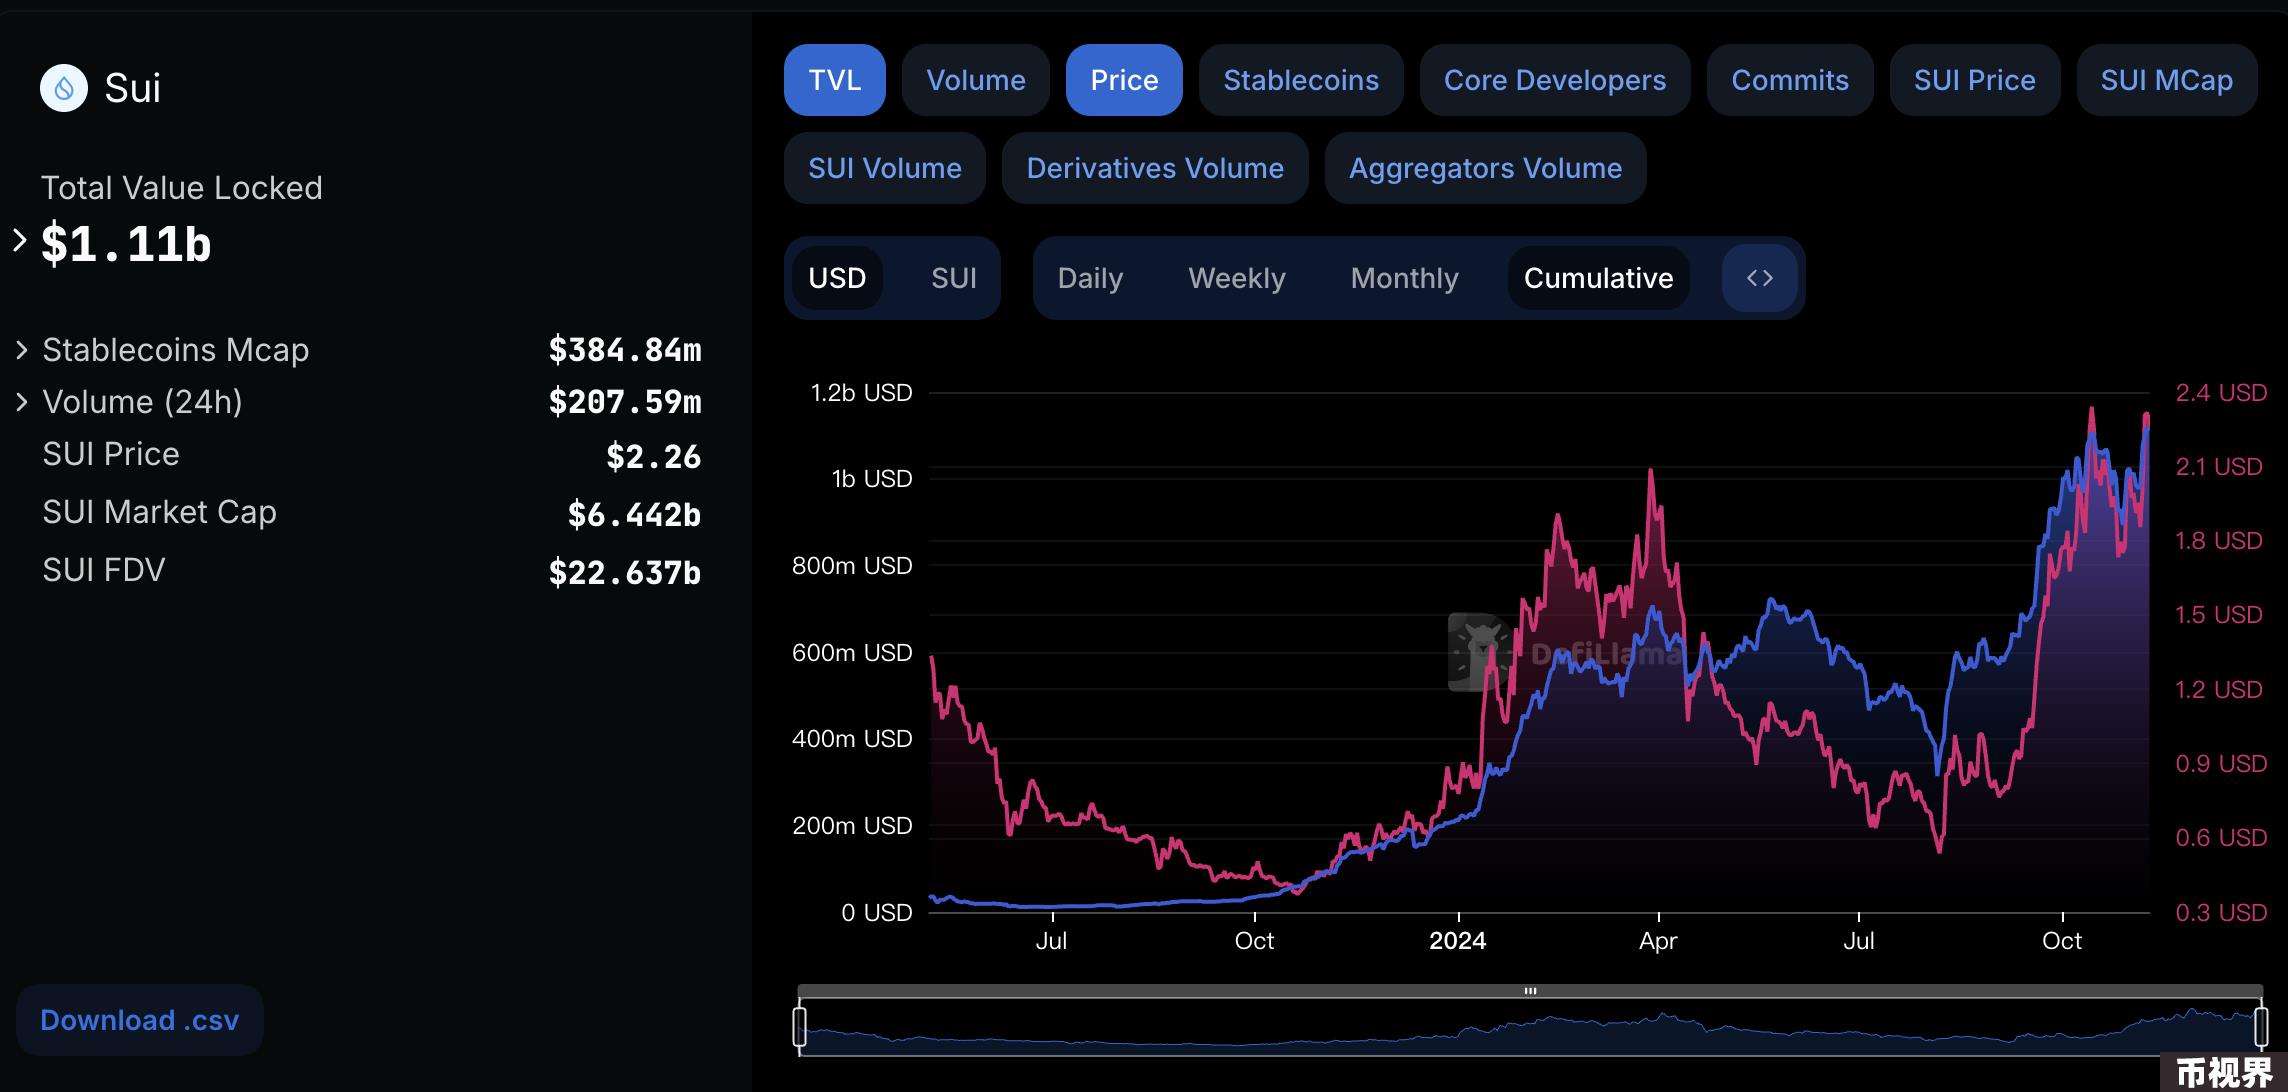
Task: Click the $2.26 price value
Action: [654, 457]
